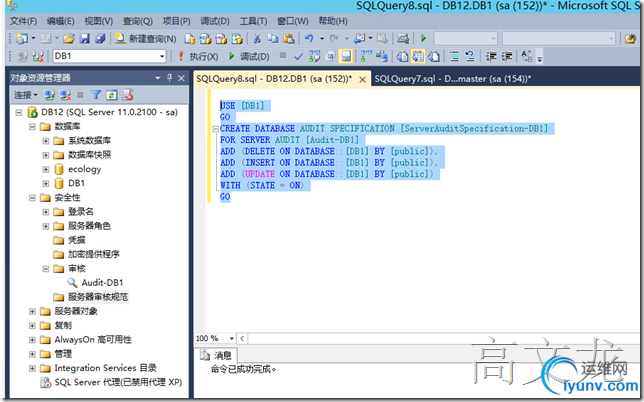Collapse the DB12 server node
Viewport: 644px width, 402px height.
pos(18,112)
